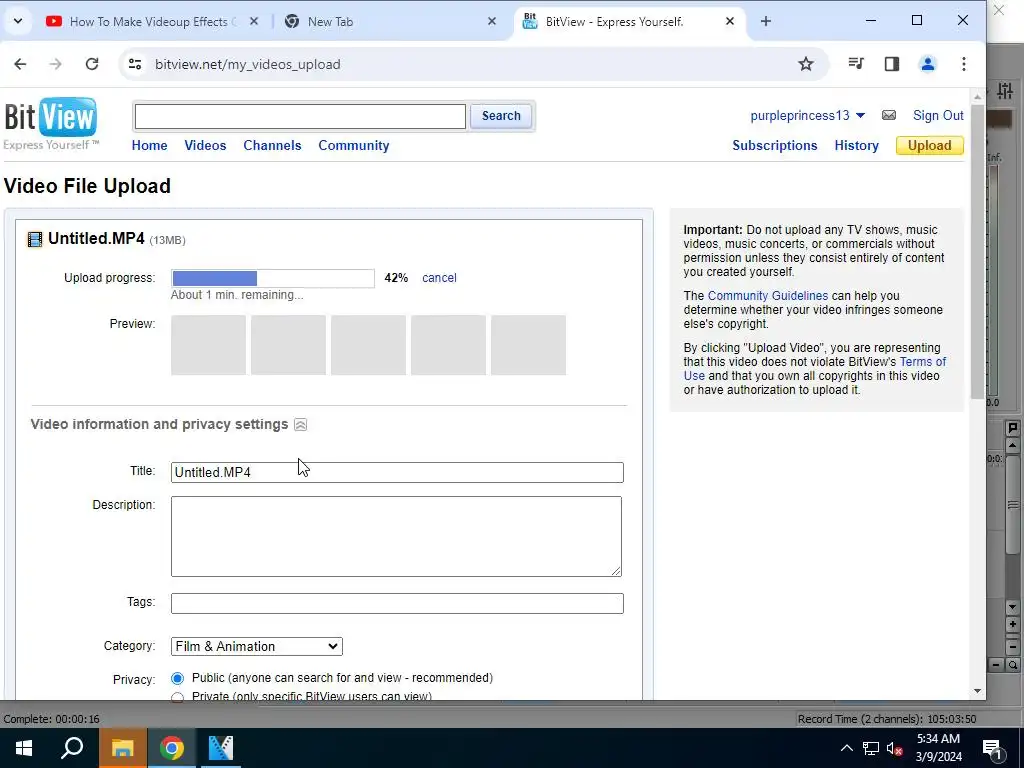Open the Channels section
The image size is (1024, 768).
click(272, 146)
